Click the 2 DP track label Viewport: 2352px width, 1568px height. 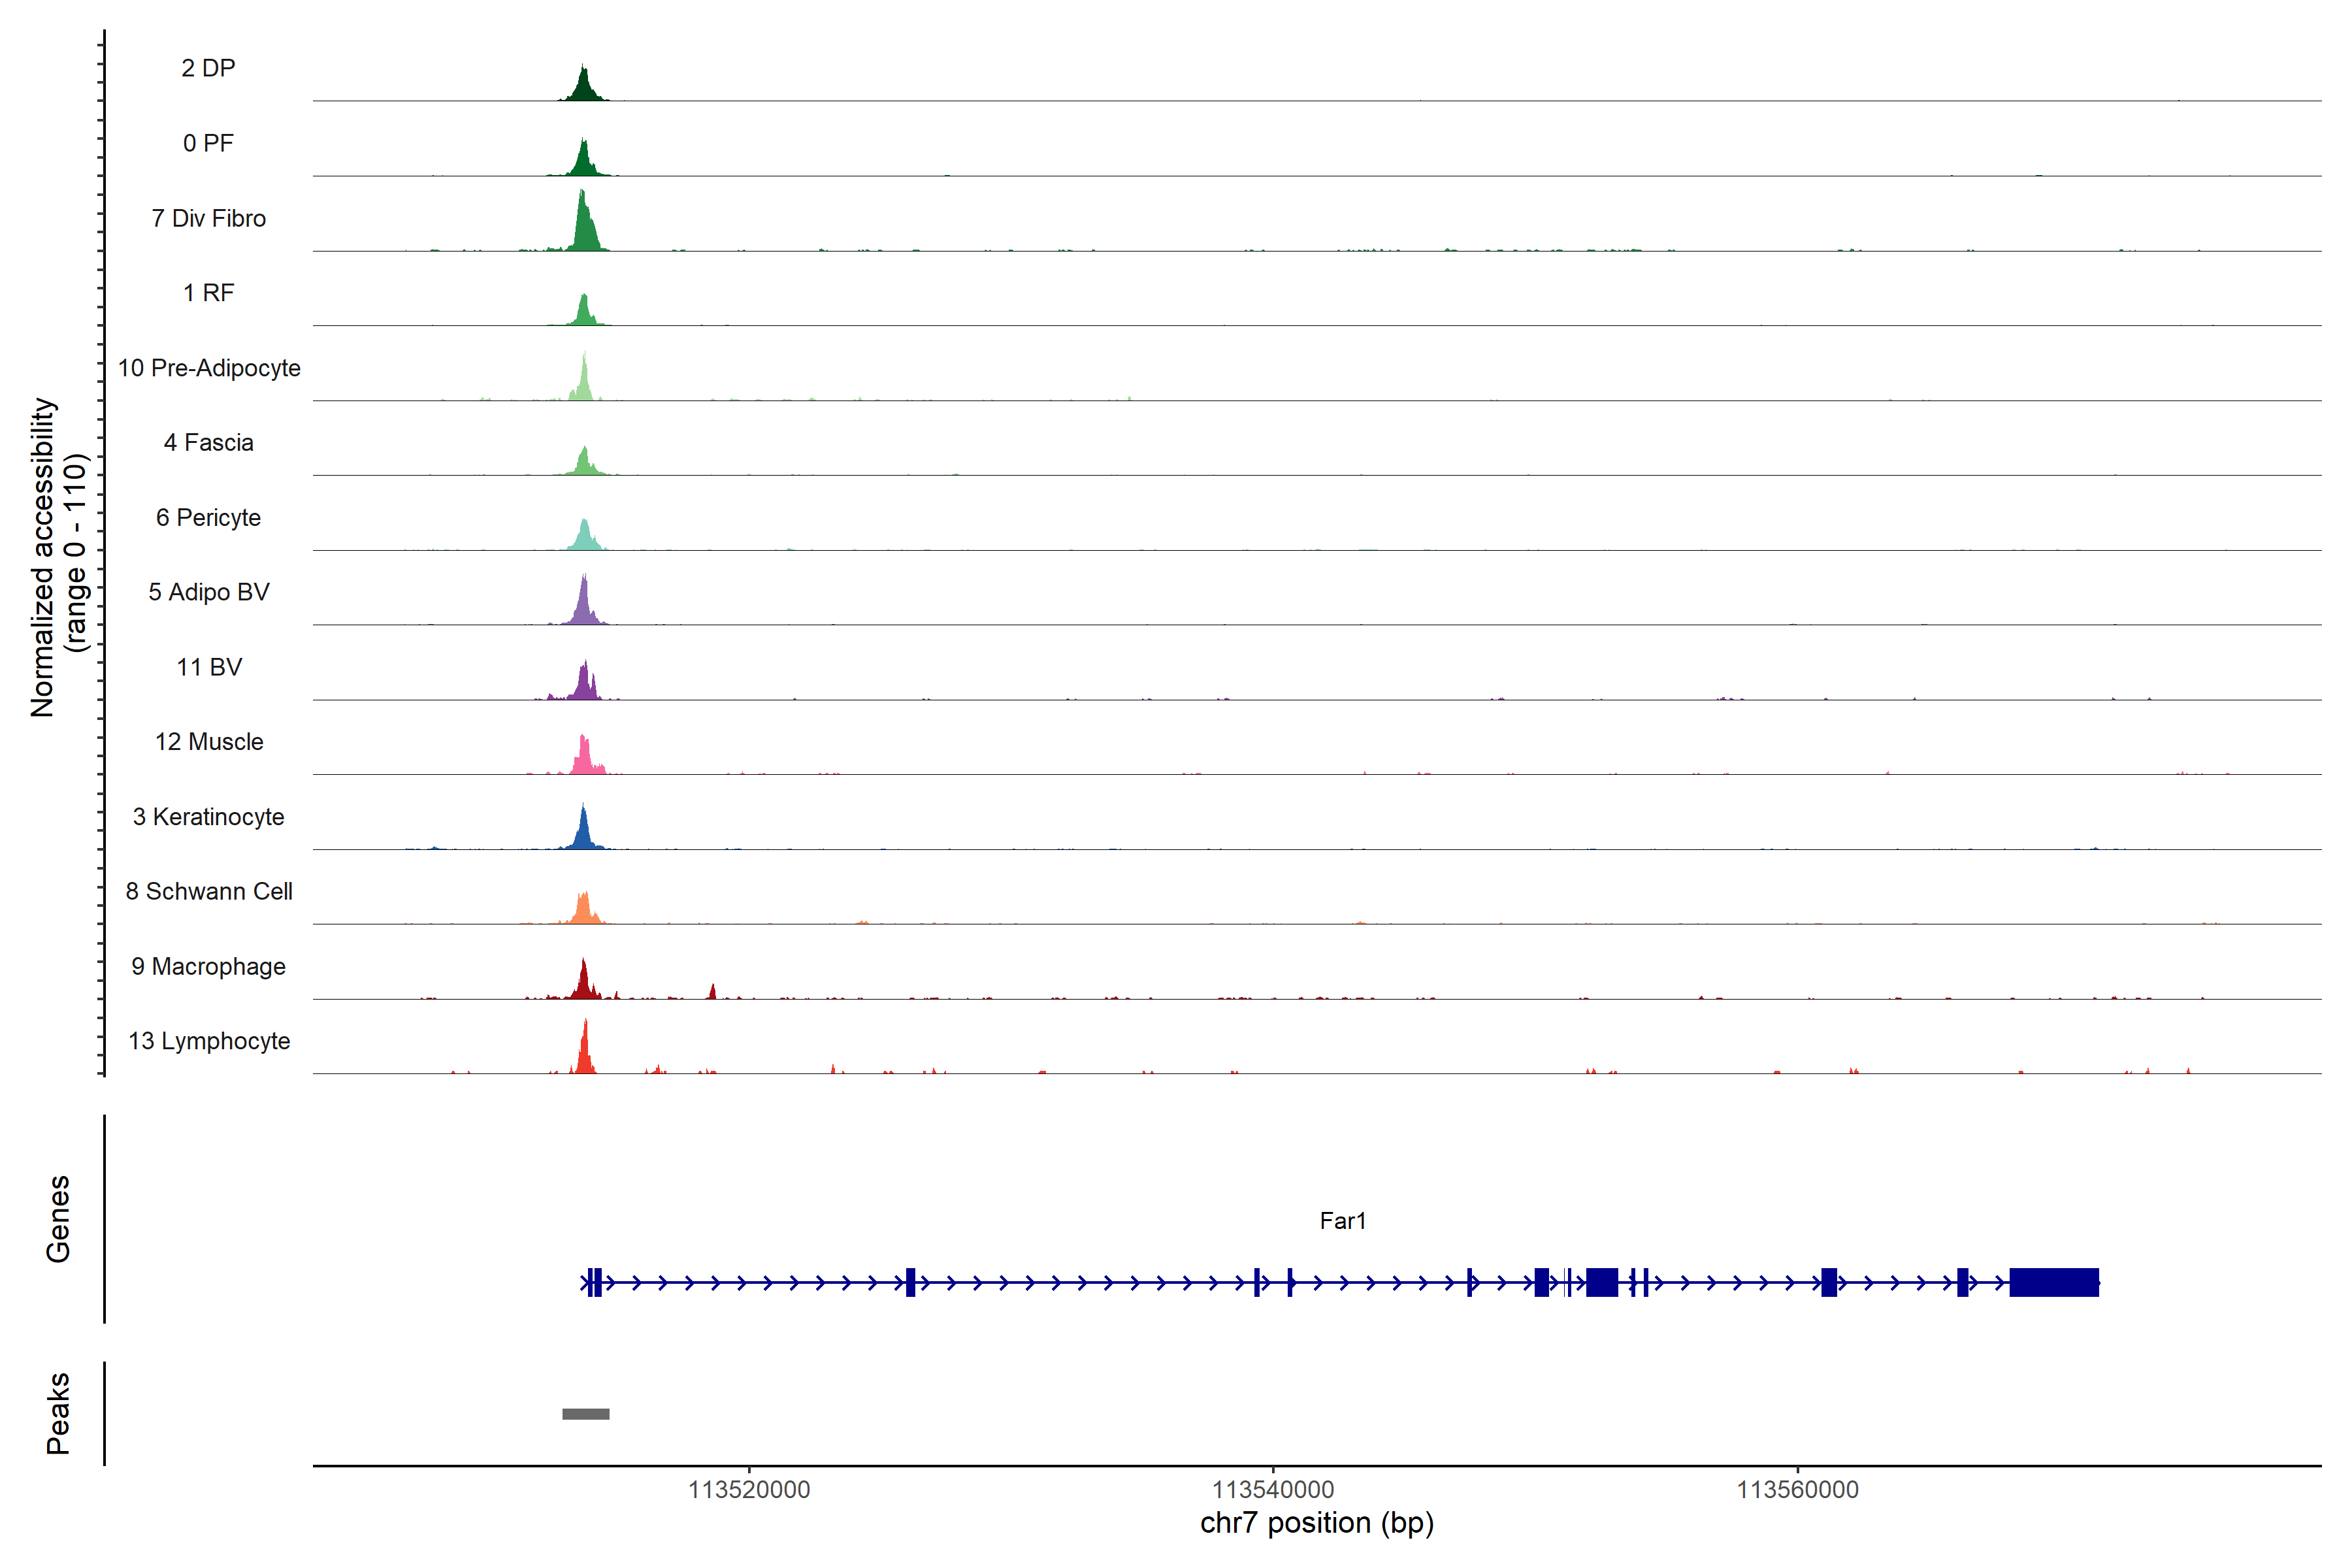pyautogui.click(x=208, y=68)
